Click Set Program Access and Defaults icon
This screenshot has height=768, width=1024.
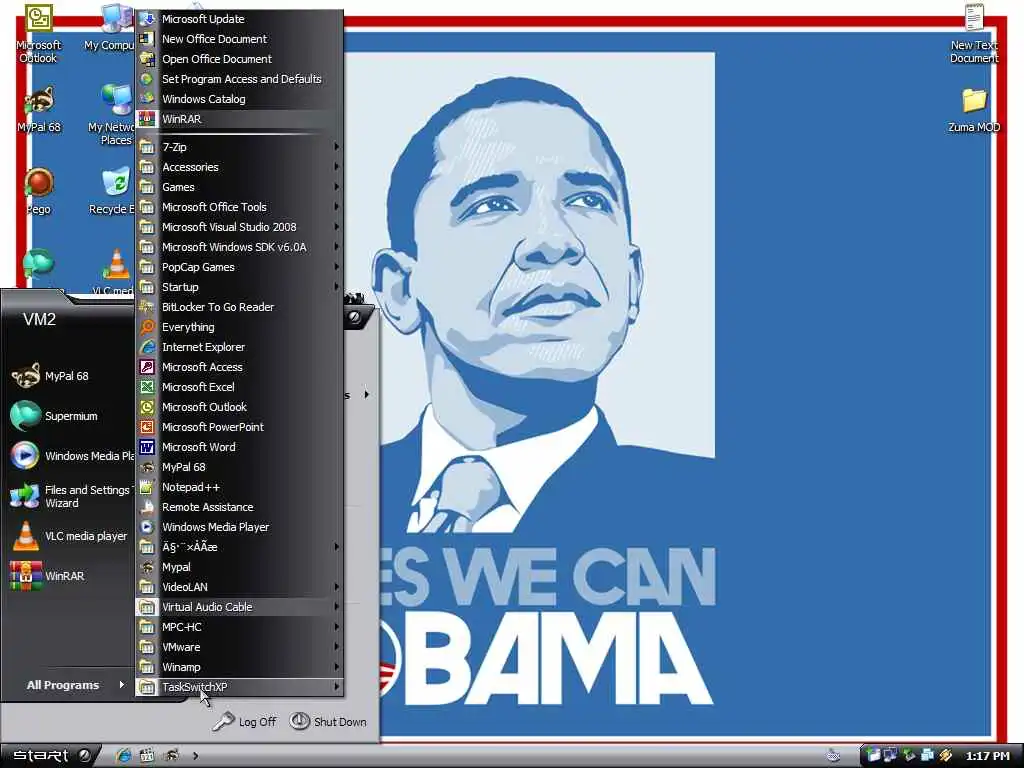[148, 79]
